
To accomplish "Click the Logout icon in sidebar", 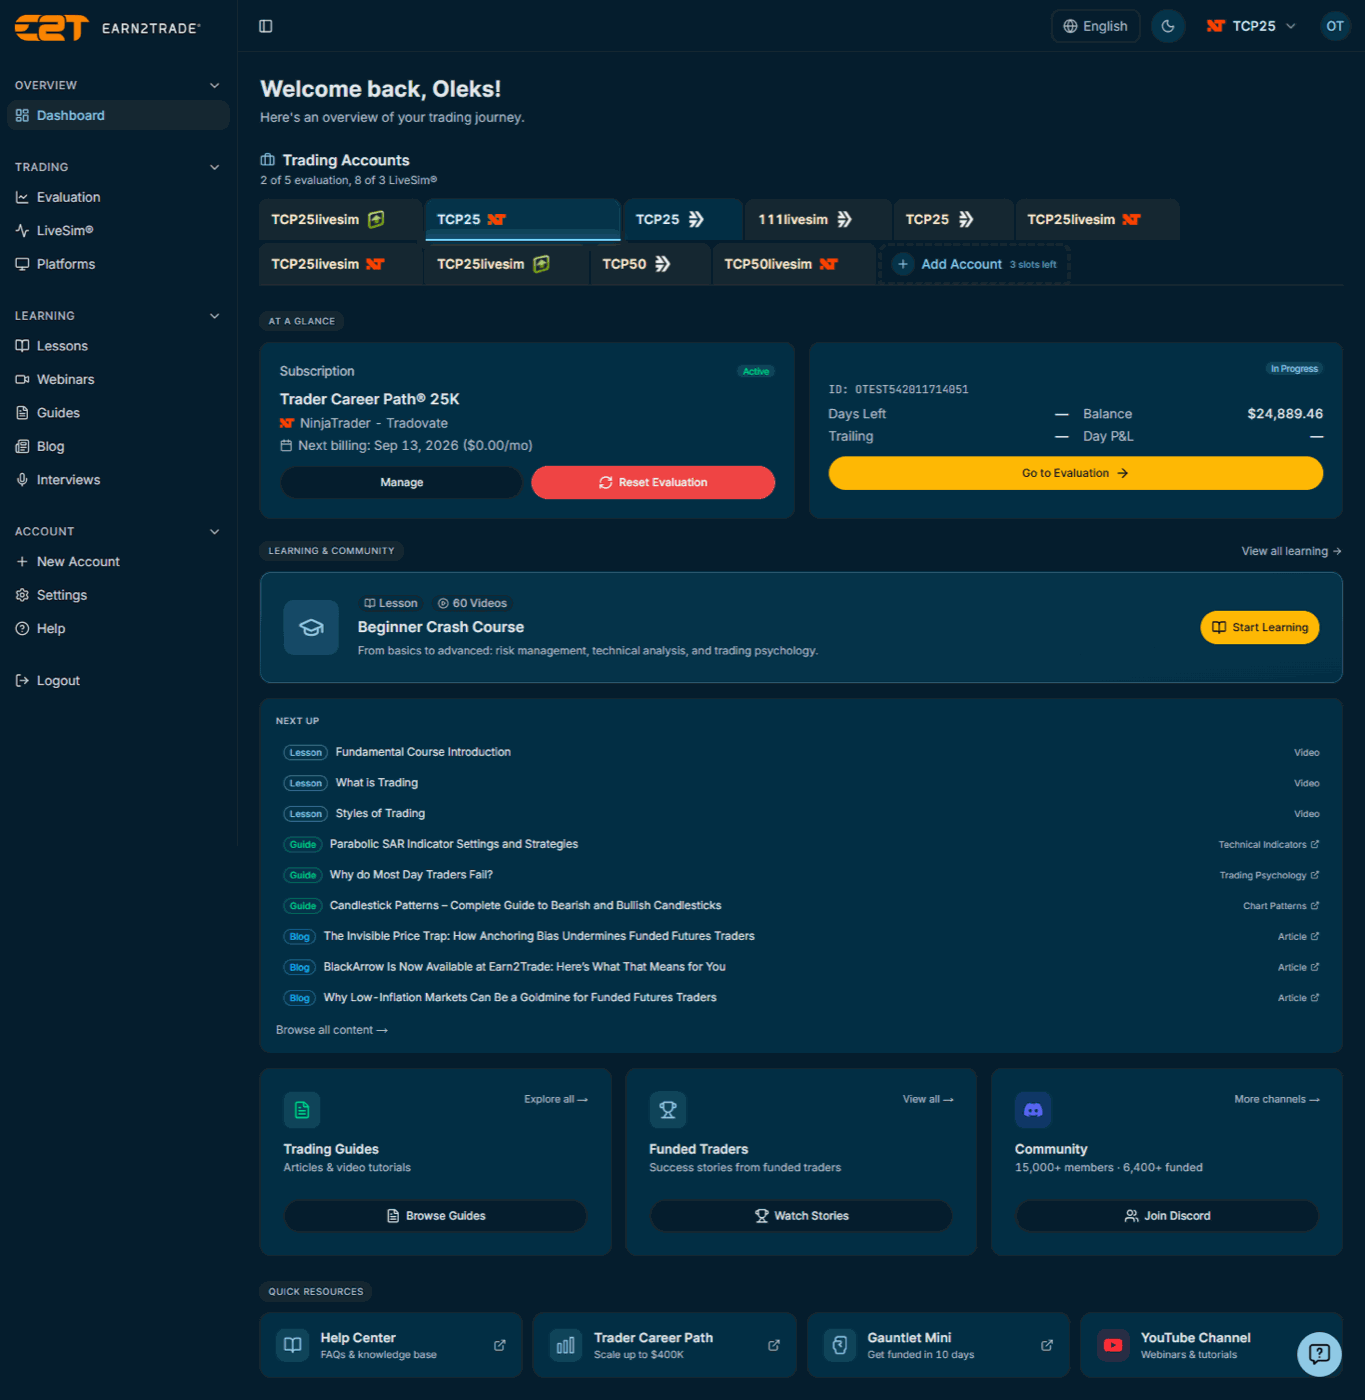I will click(22, 681).
